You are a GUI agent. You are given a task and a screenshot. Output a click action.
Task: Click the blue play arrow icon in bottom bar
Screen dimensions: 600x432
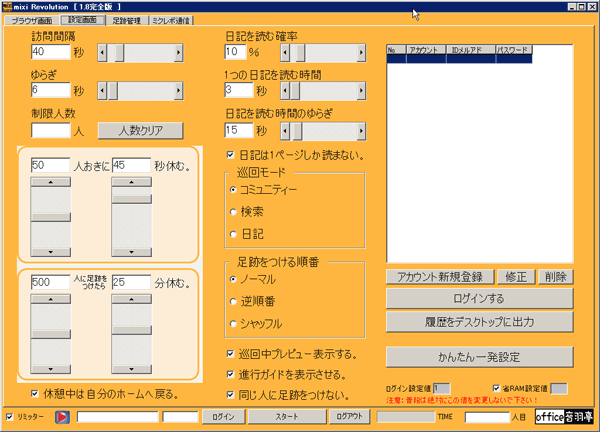click(x=62, y=417)
